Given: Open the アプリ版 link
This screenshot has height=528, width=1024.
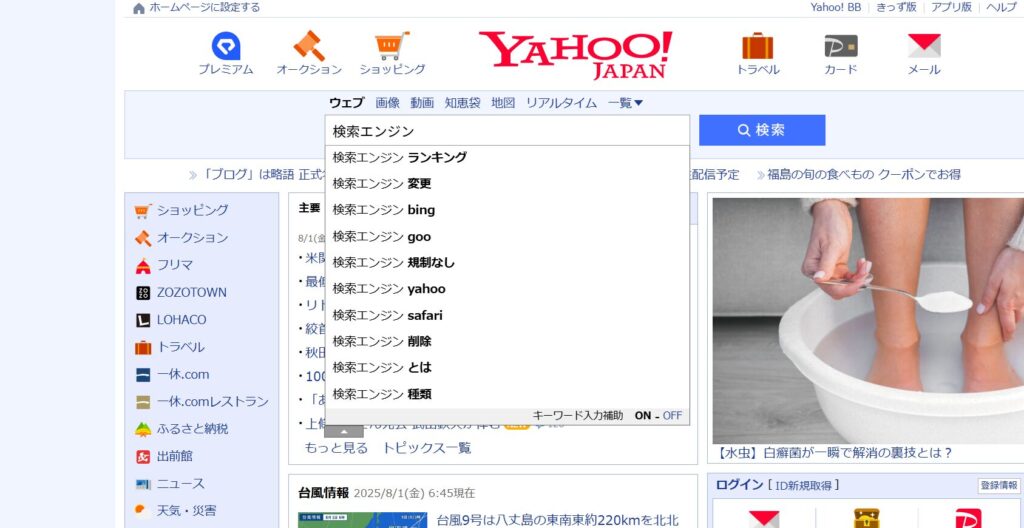Looking at the screenshot, I should 951,7.
